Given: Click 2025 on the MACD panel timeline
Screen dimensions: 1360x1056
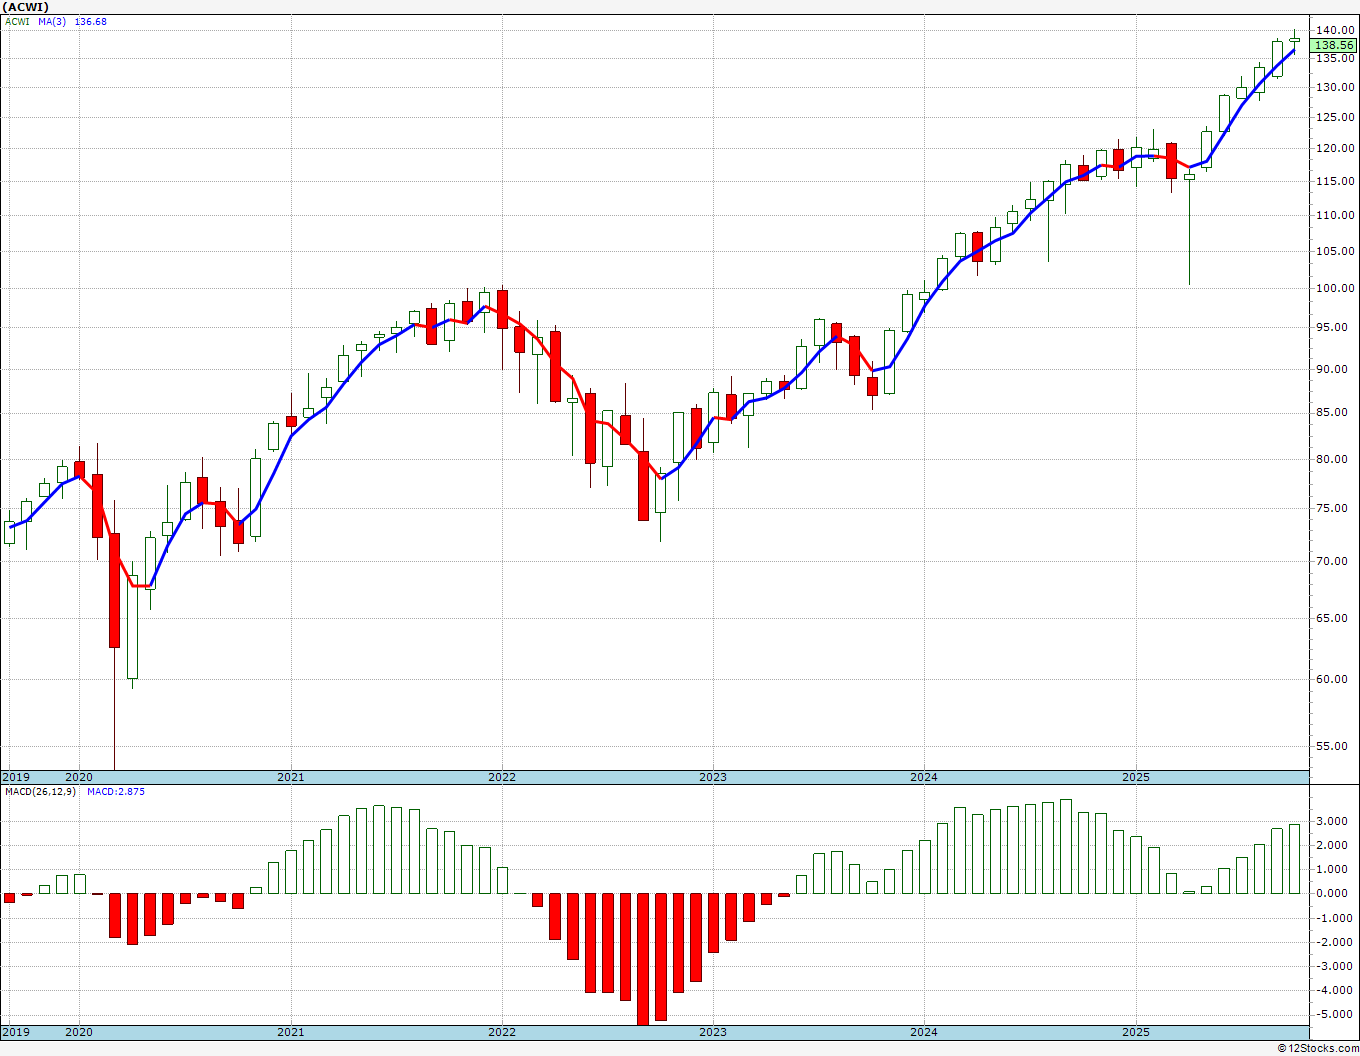Looking at the screenshot, I should pyautogui.click(x=1136, y=1032).
